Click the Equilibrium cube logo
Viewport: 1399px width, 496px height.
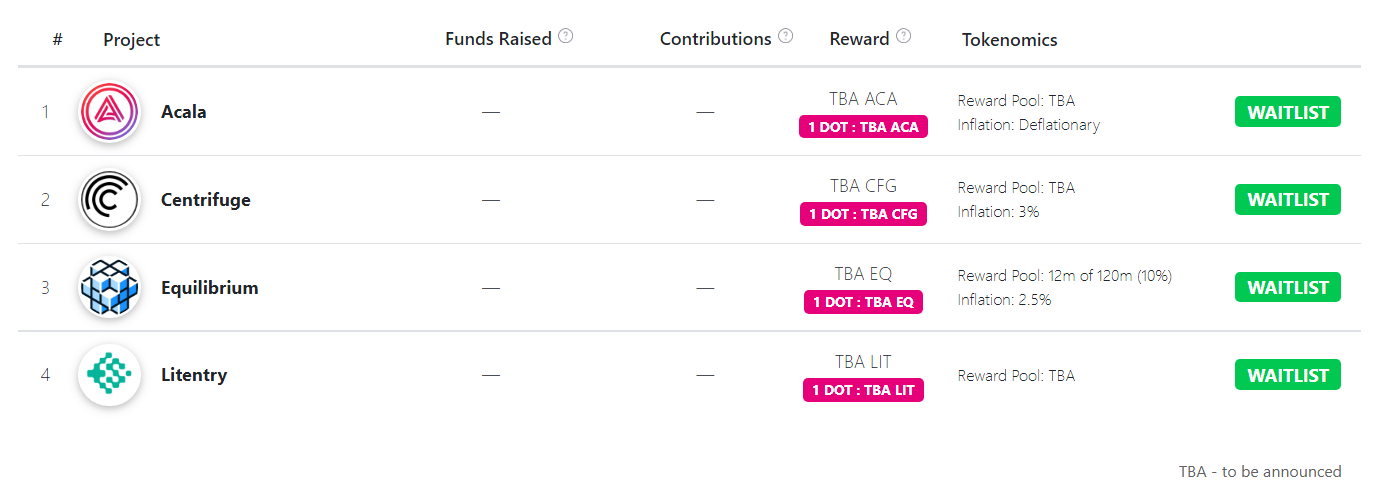tap(108, 288)
